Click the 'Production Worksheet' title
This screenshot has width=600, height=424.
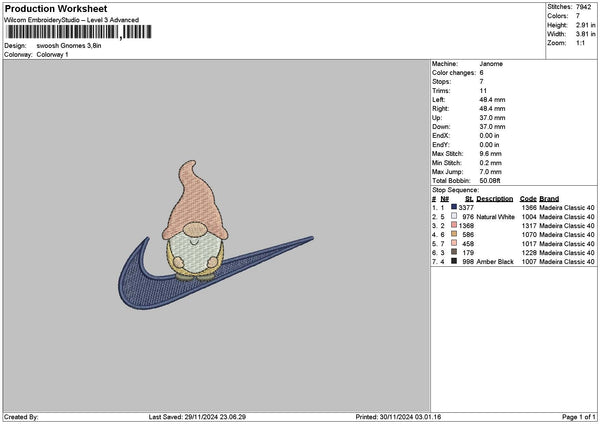tap(56, 8)
